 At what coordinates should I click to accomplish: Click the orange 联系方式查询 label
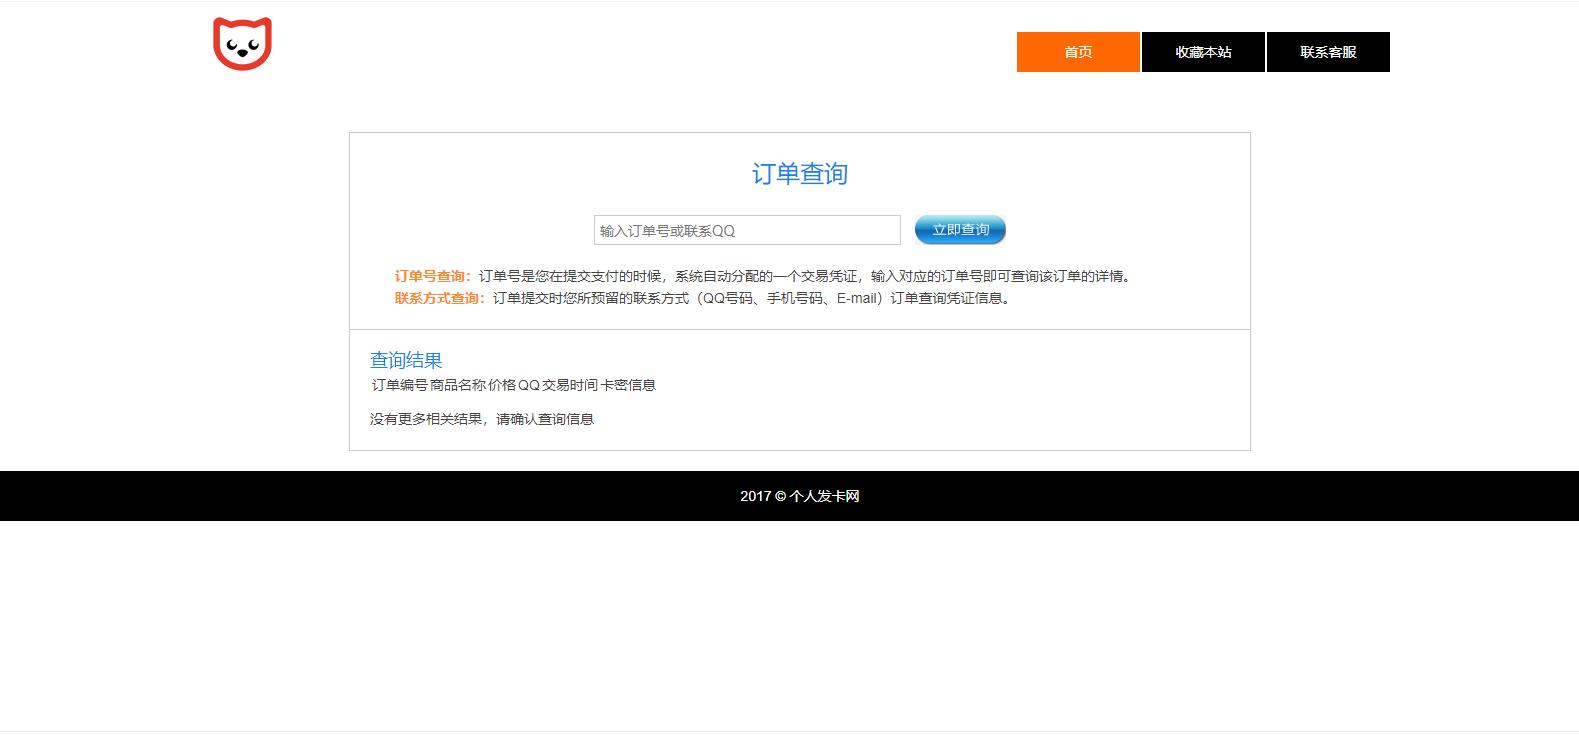(439, 298)
